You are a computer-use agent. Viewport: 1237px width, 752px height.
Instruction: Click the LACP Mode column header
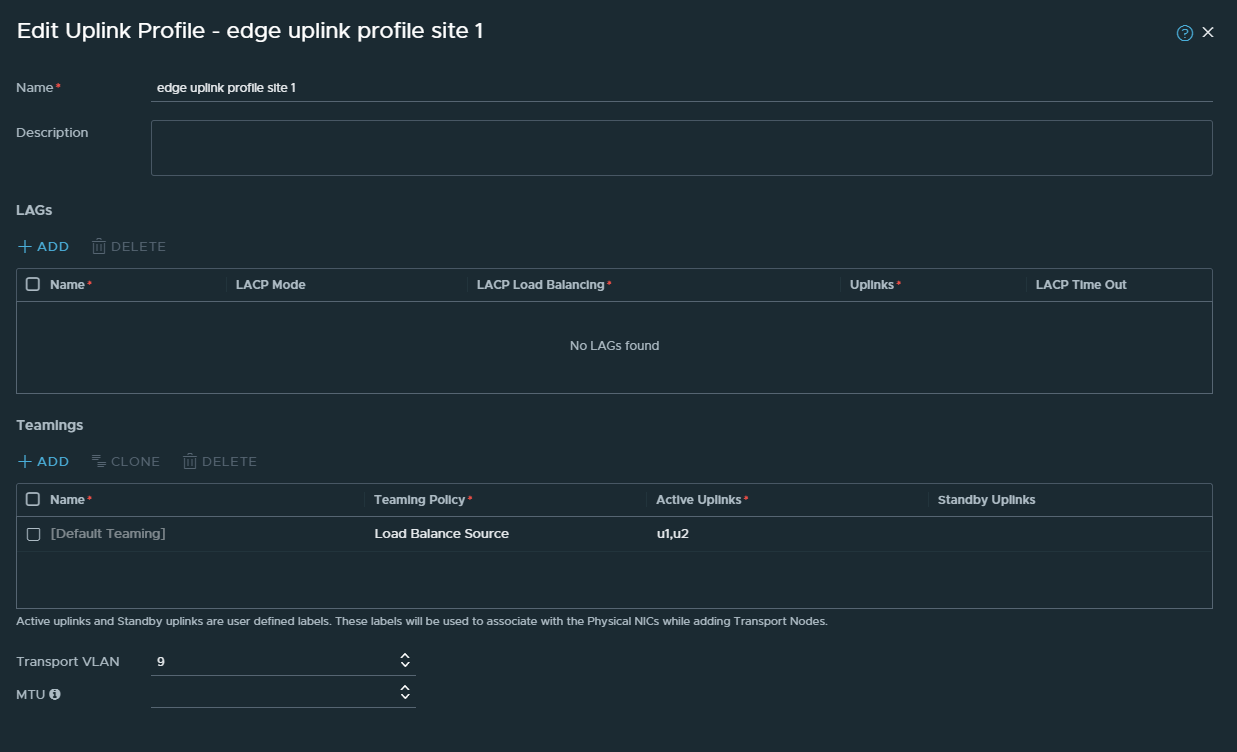271,285
